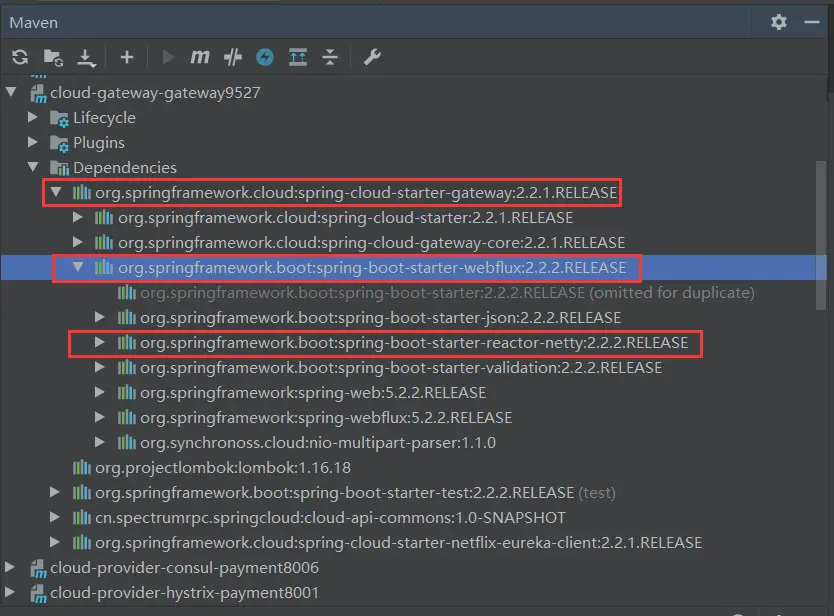
Task: Select spring-cloud-starter:2.2.1.RELEASE text
Action: point(346,218)
